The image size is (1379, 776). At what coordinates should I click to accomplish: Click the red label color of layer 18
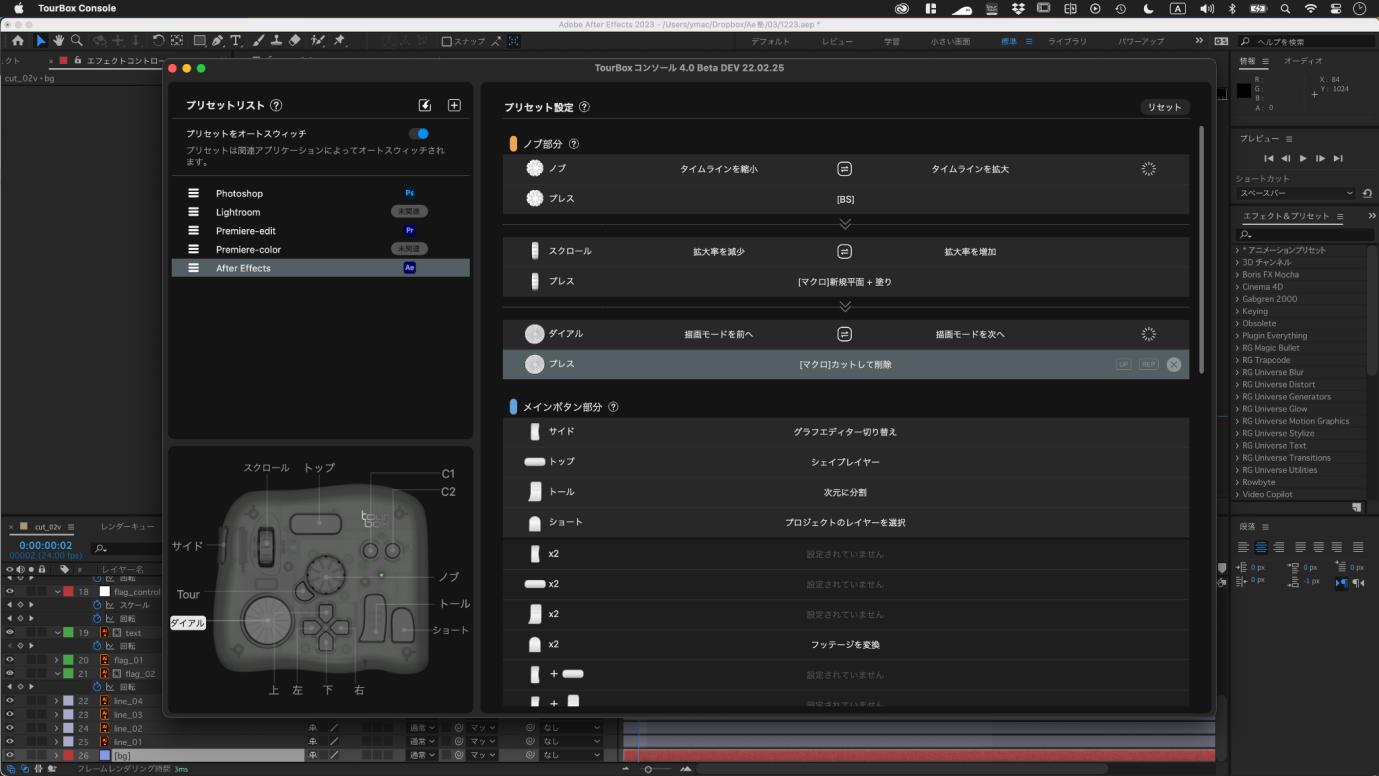pyautogui.click(x=68, y=592)
